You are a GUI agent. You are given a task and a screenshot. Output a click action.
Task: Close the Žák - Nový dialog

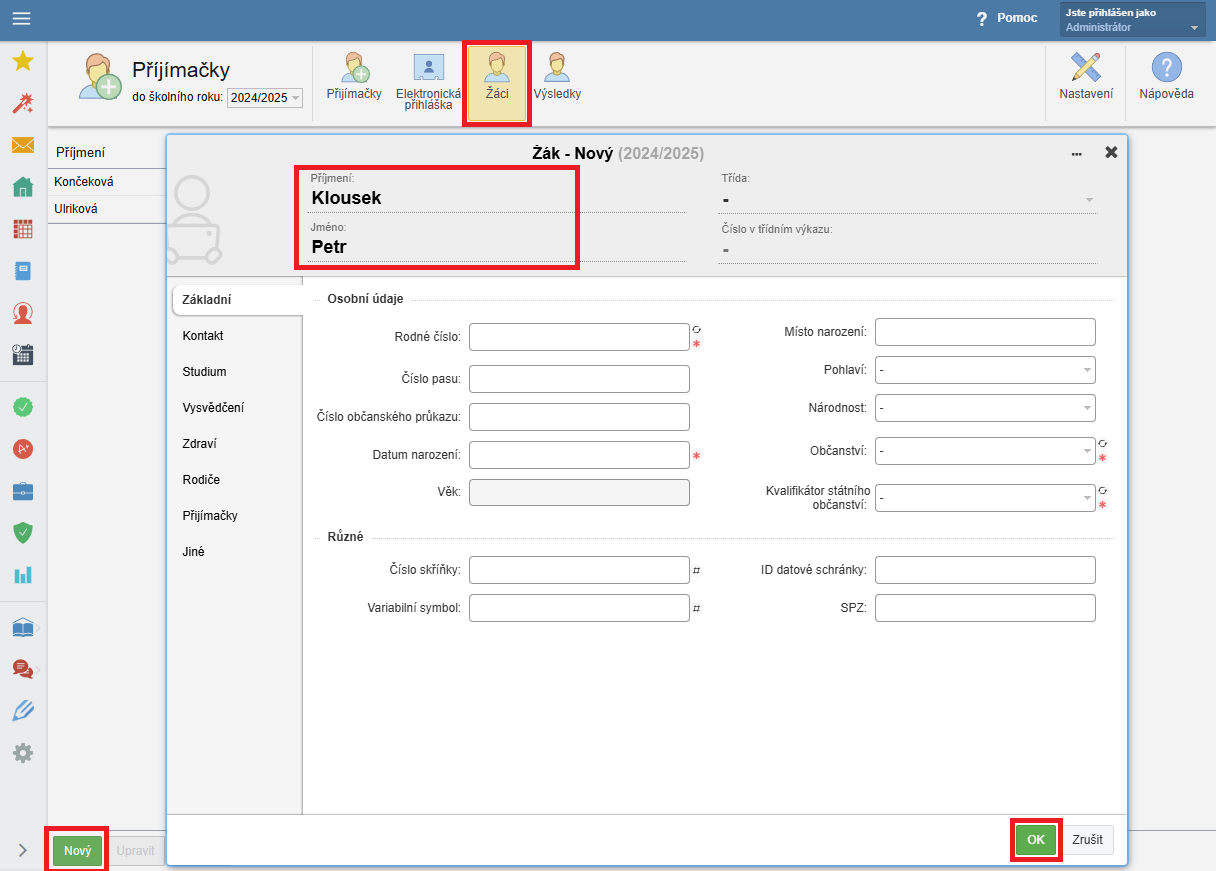pos(1111,153)
